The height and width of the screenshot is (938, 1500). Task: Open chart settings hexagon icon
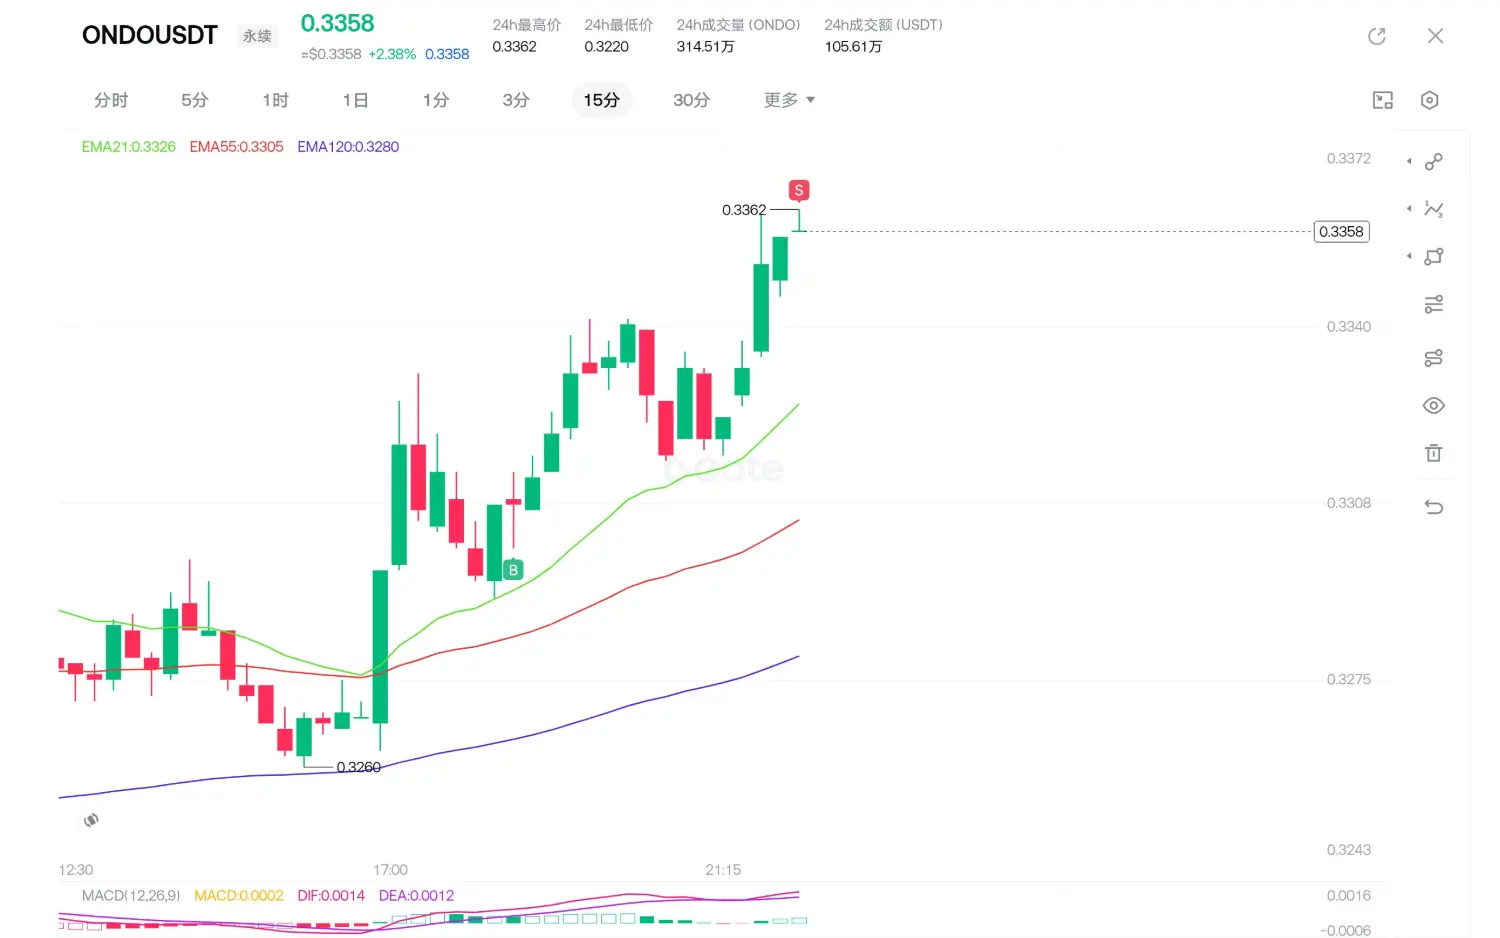1429,100
